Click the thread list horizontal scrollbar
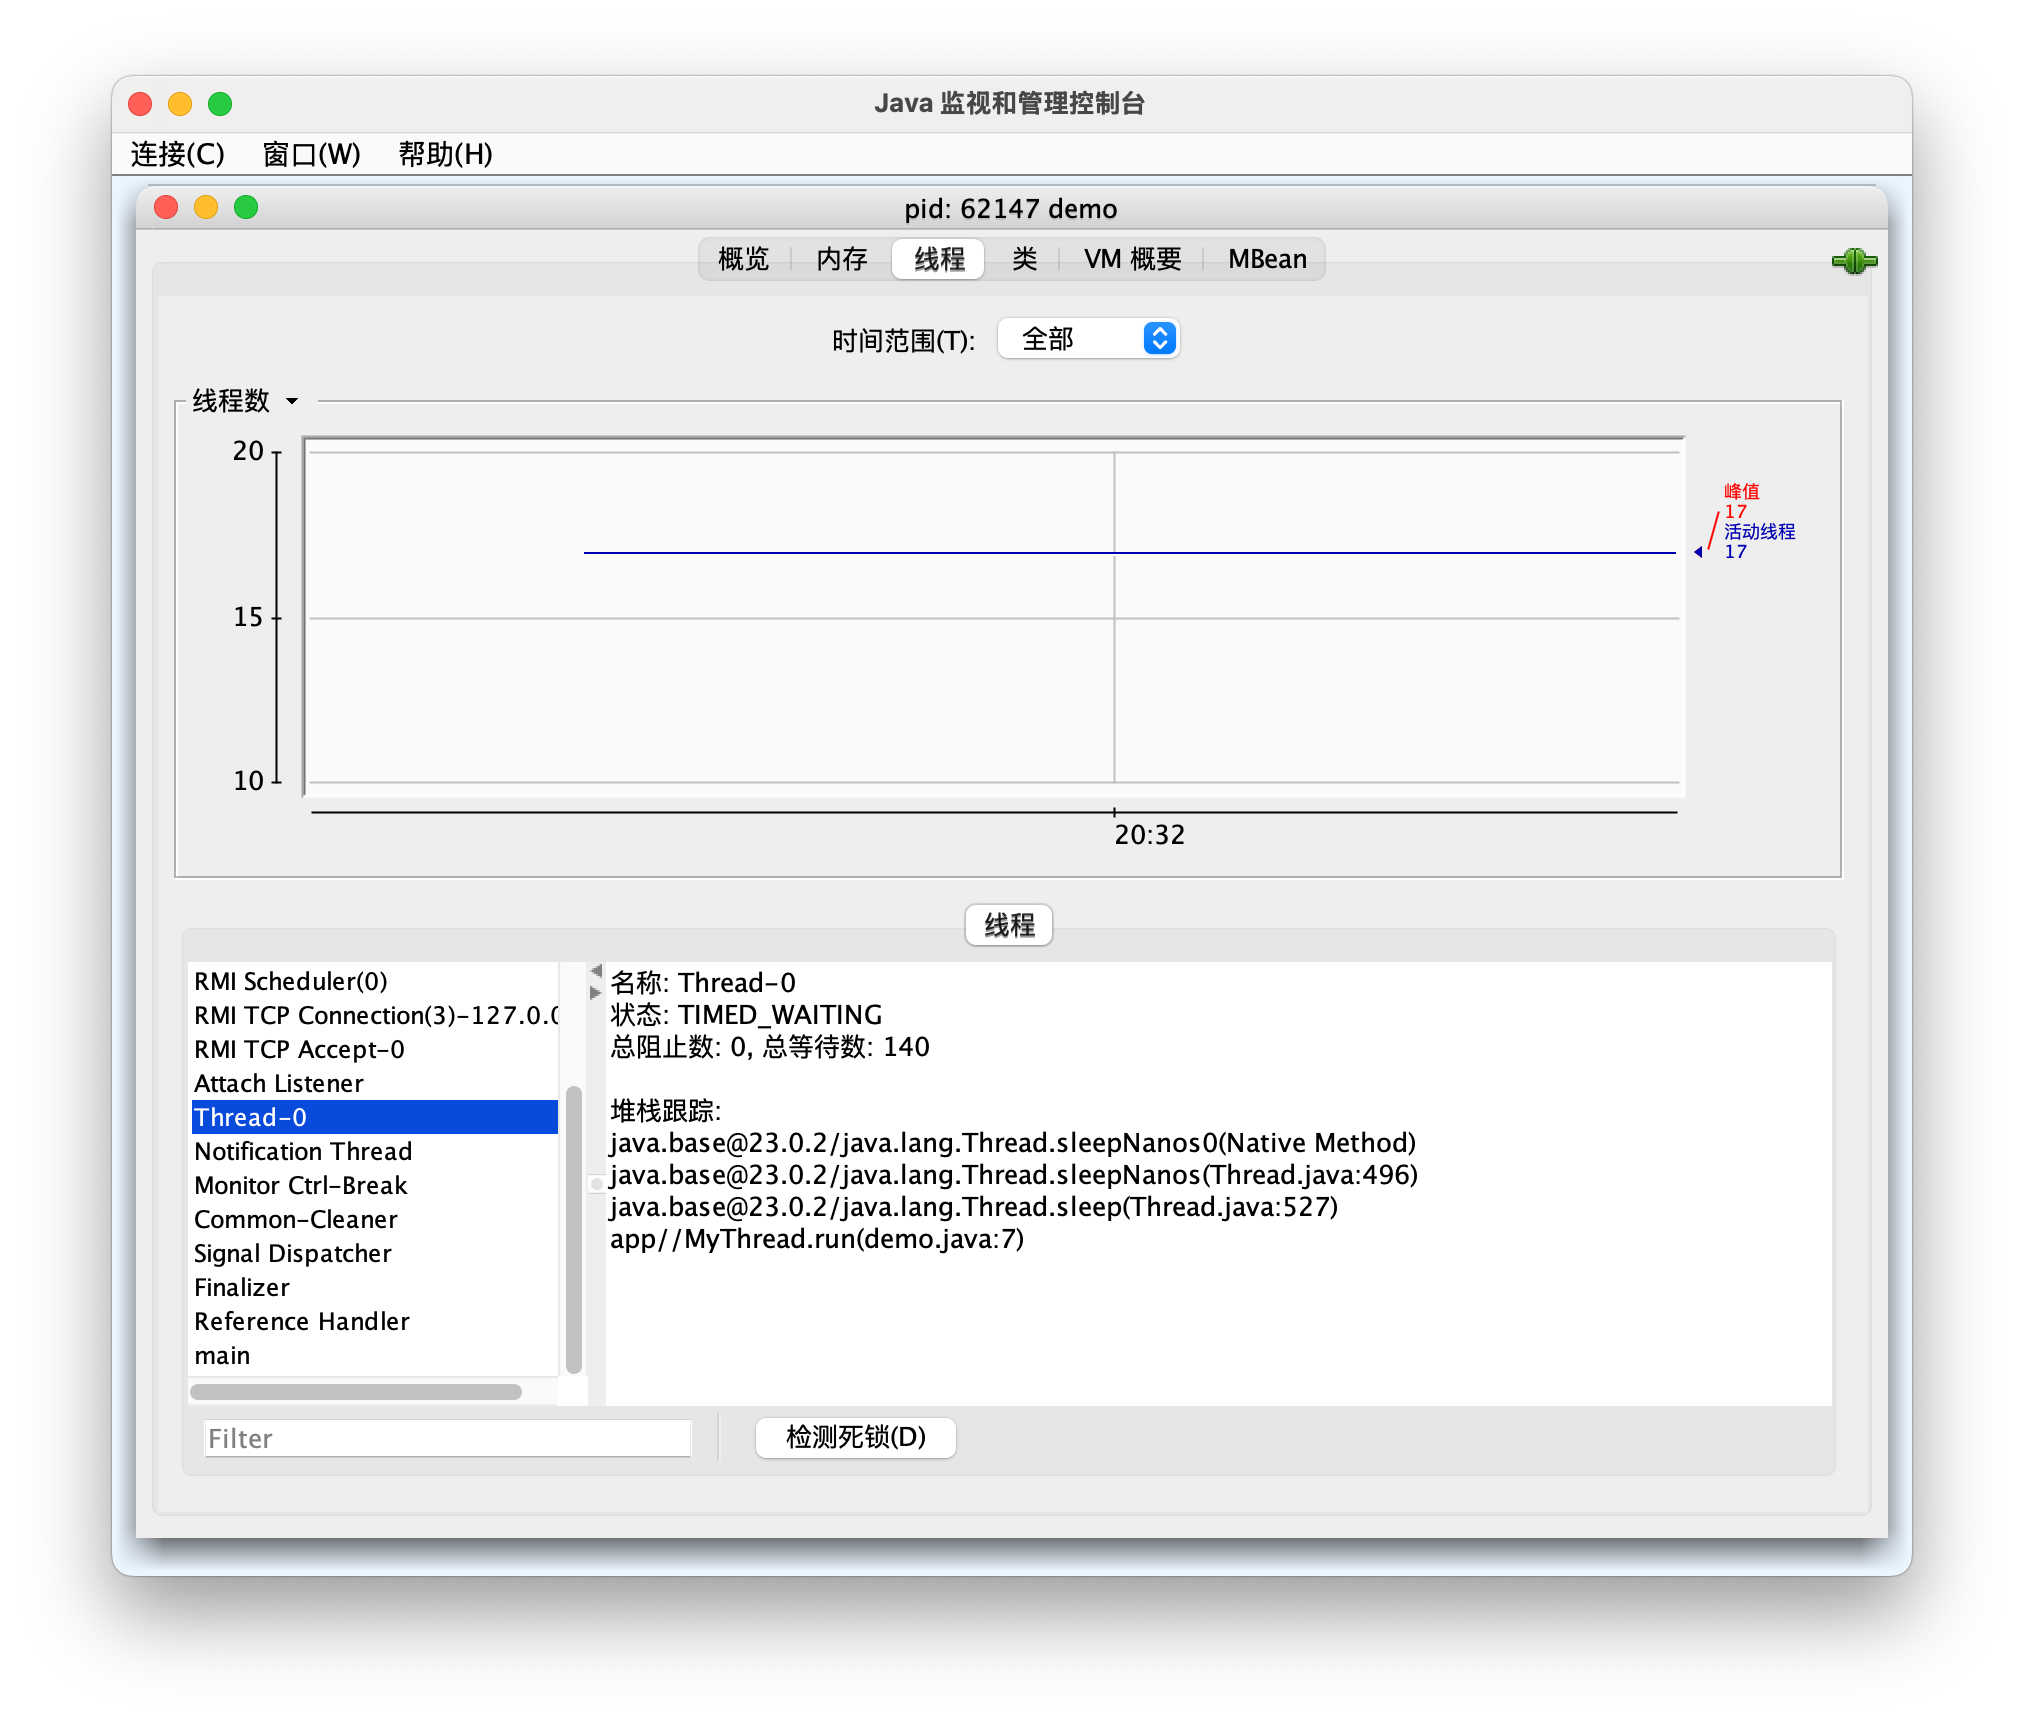Image resolution: width=2024 pixels, height=1724 pixels. pyautogui.click(x=356, y=1391)
